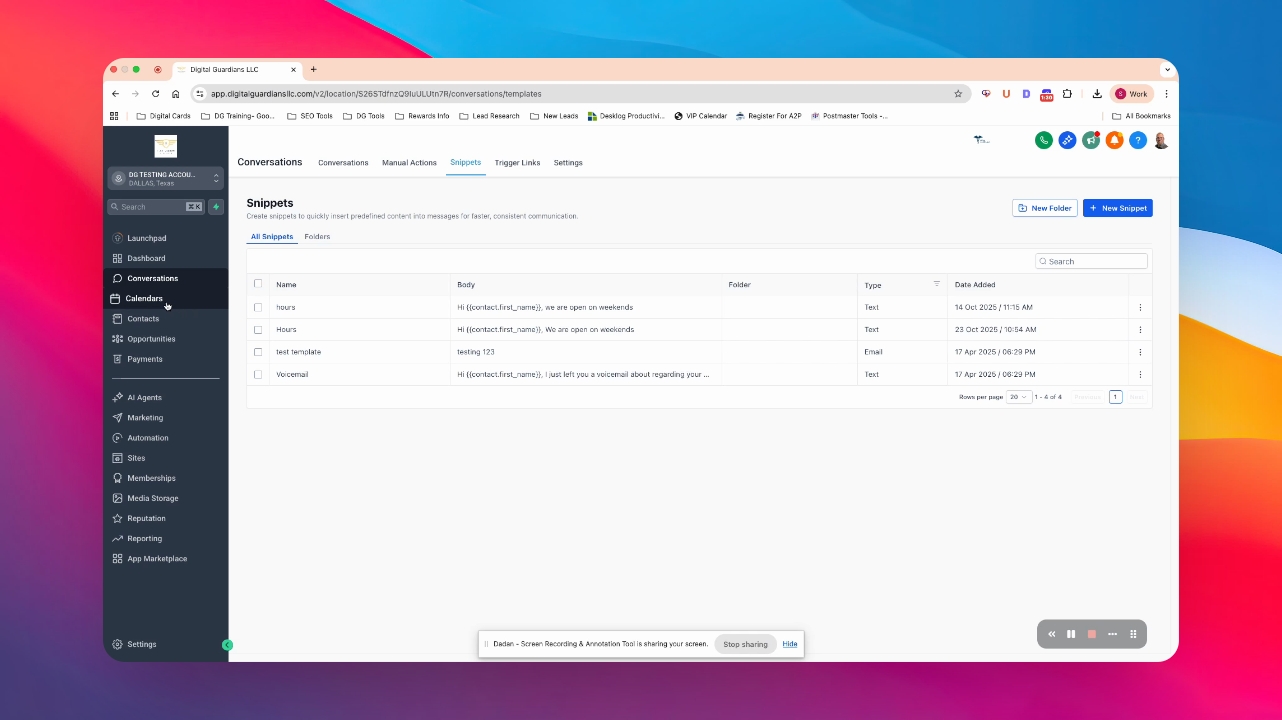Viewport: 1282px width, 720px height.
Task: Click the green phone dialer icon
Action: coord(1043,140)
